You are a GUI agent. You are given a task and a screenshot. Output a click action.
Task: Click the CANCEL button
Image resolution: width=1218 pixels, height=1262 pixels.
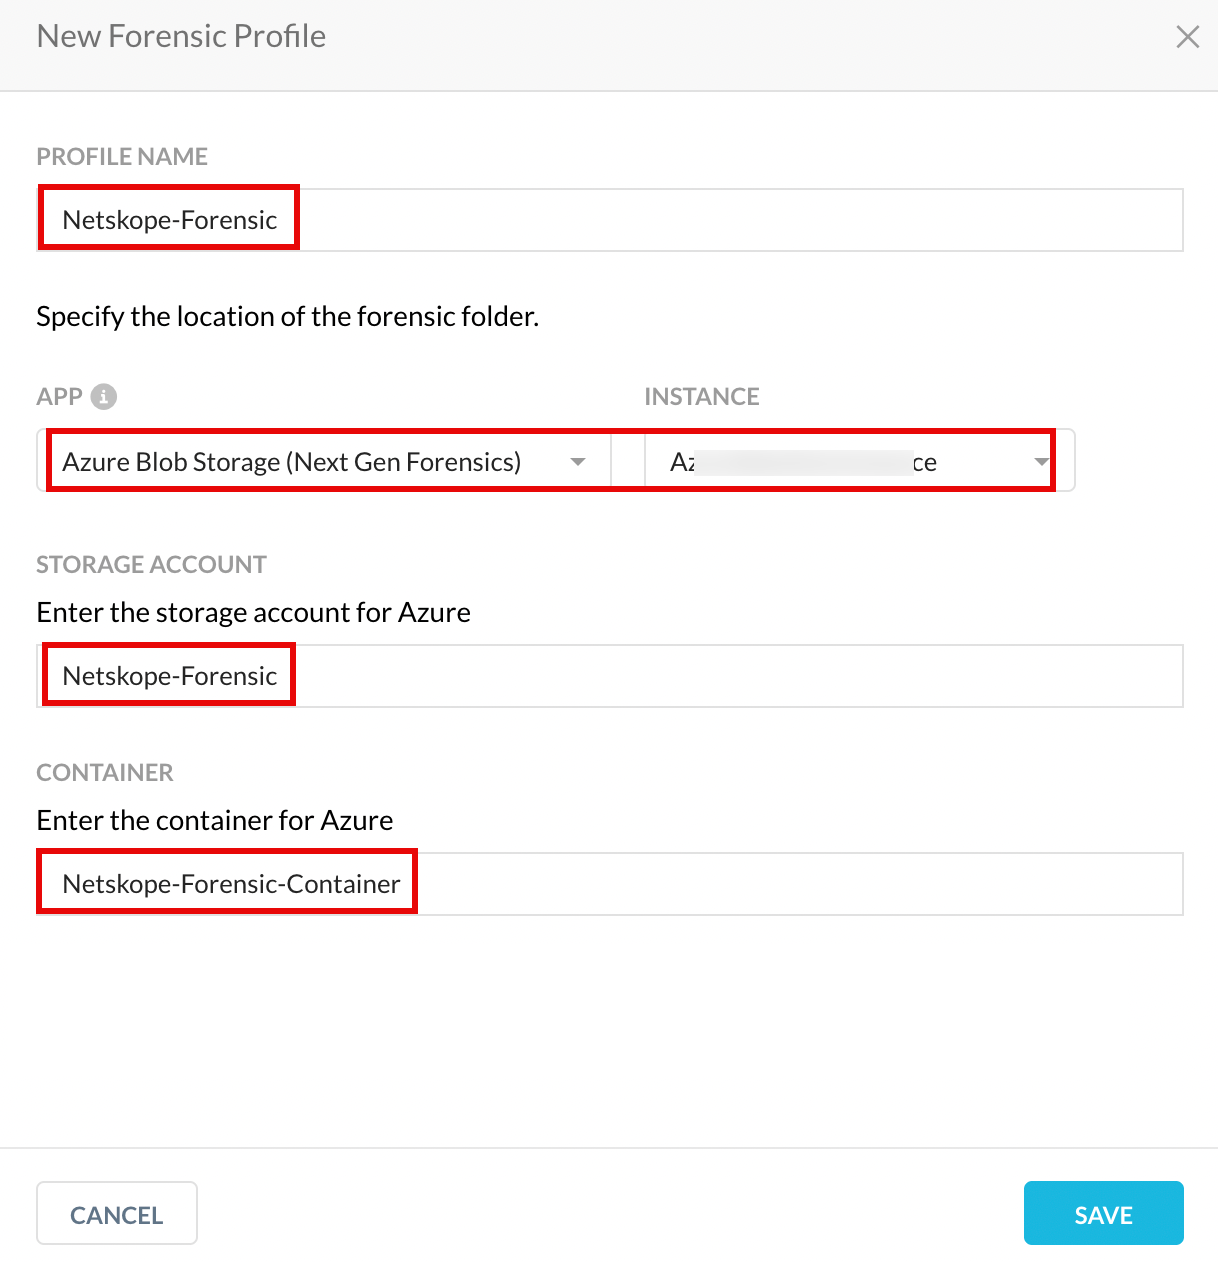[117, 1214]
